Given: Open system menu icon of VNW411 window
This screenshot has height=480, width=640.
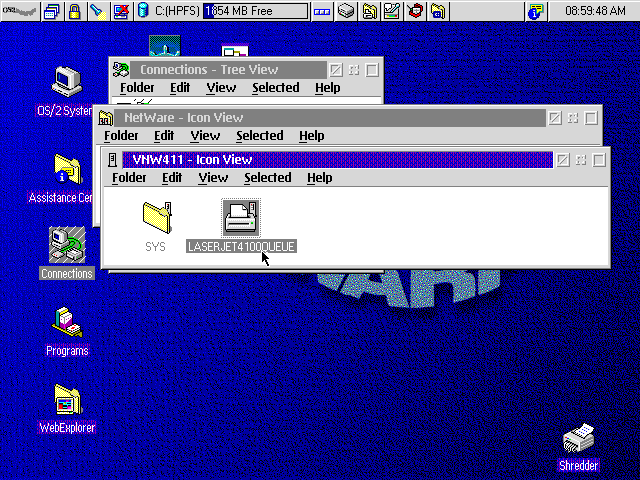Looking at the screenshot, I should 112,160.
